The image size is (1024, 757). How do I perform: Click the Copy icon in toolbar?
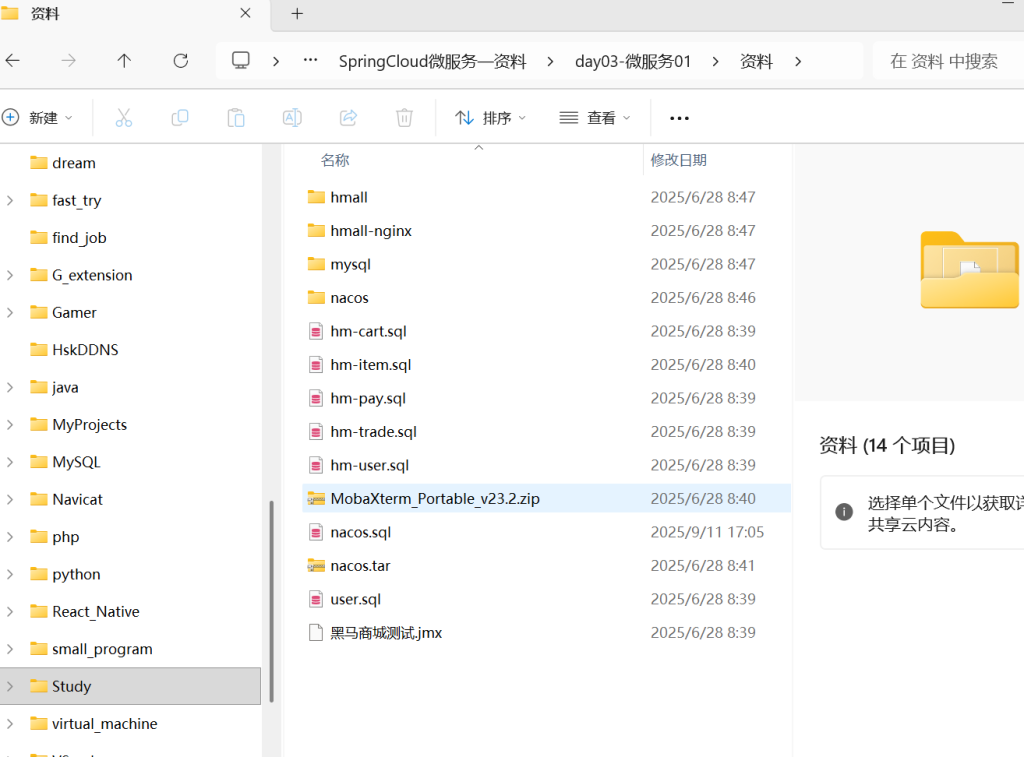[x=180, y=118]
